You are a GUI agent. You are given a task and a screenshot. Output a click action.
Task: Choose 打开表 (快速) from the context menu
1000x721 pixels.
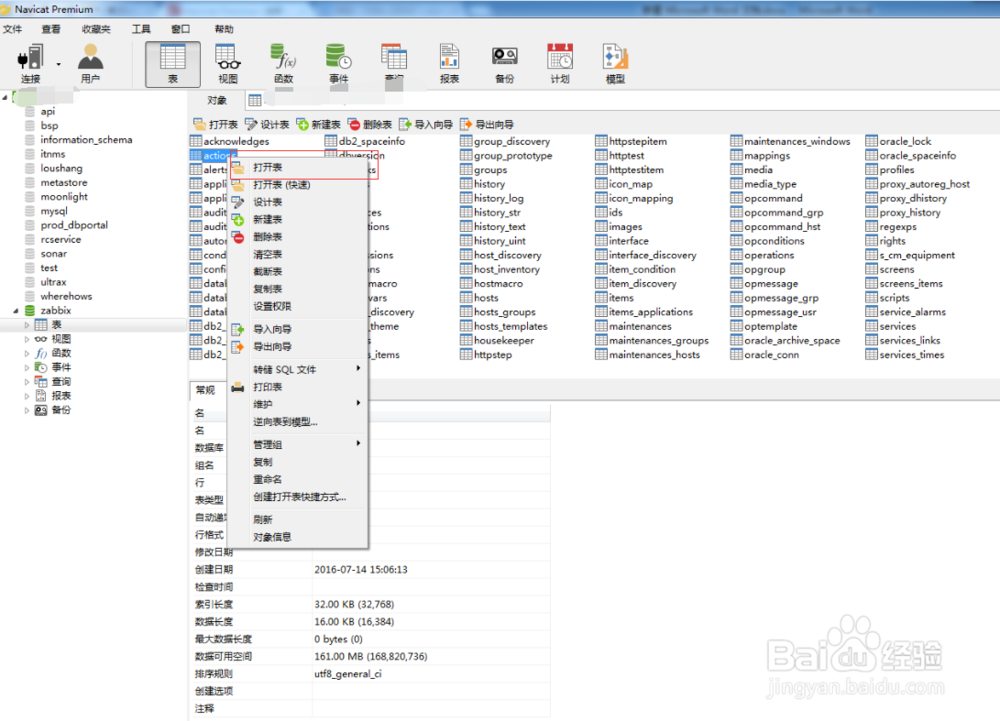(x=298, y=185)
